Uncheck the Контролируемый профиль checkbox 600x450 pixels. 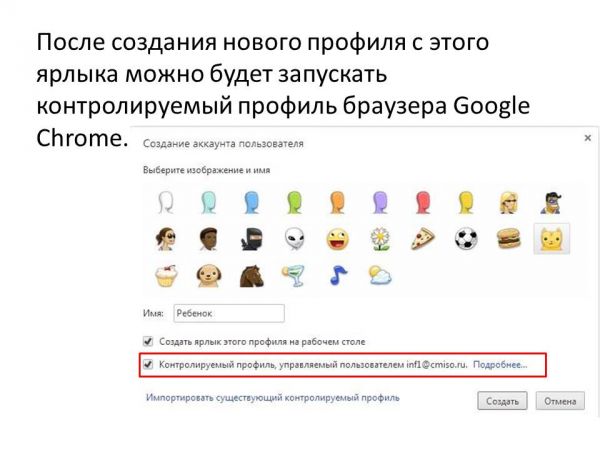(x=148, y=364)
